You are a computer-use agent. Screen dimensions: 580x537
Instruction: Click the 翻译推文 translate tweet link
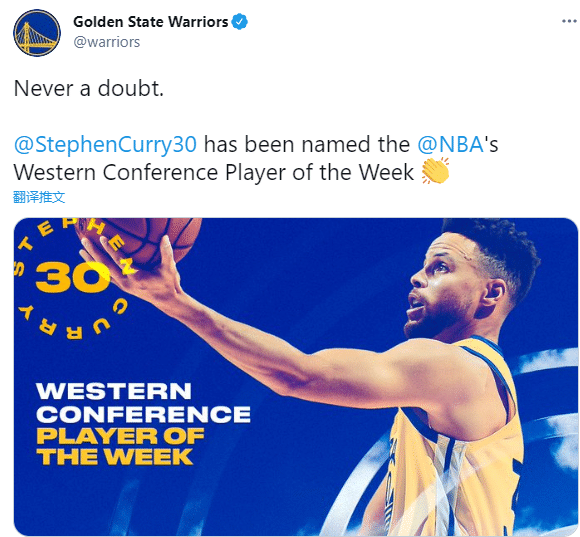pyautogui.click(x=39, y=197)
